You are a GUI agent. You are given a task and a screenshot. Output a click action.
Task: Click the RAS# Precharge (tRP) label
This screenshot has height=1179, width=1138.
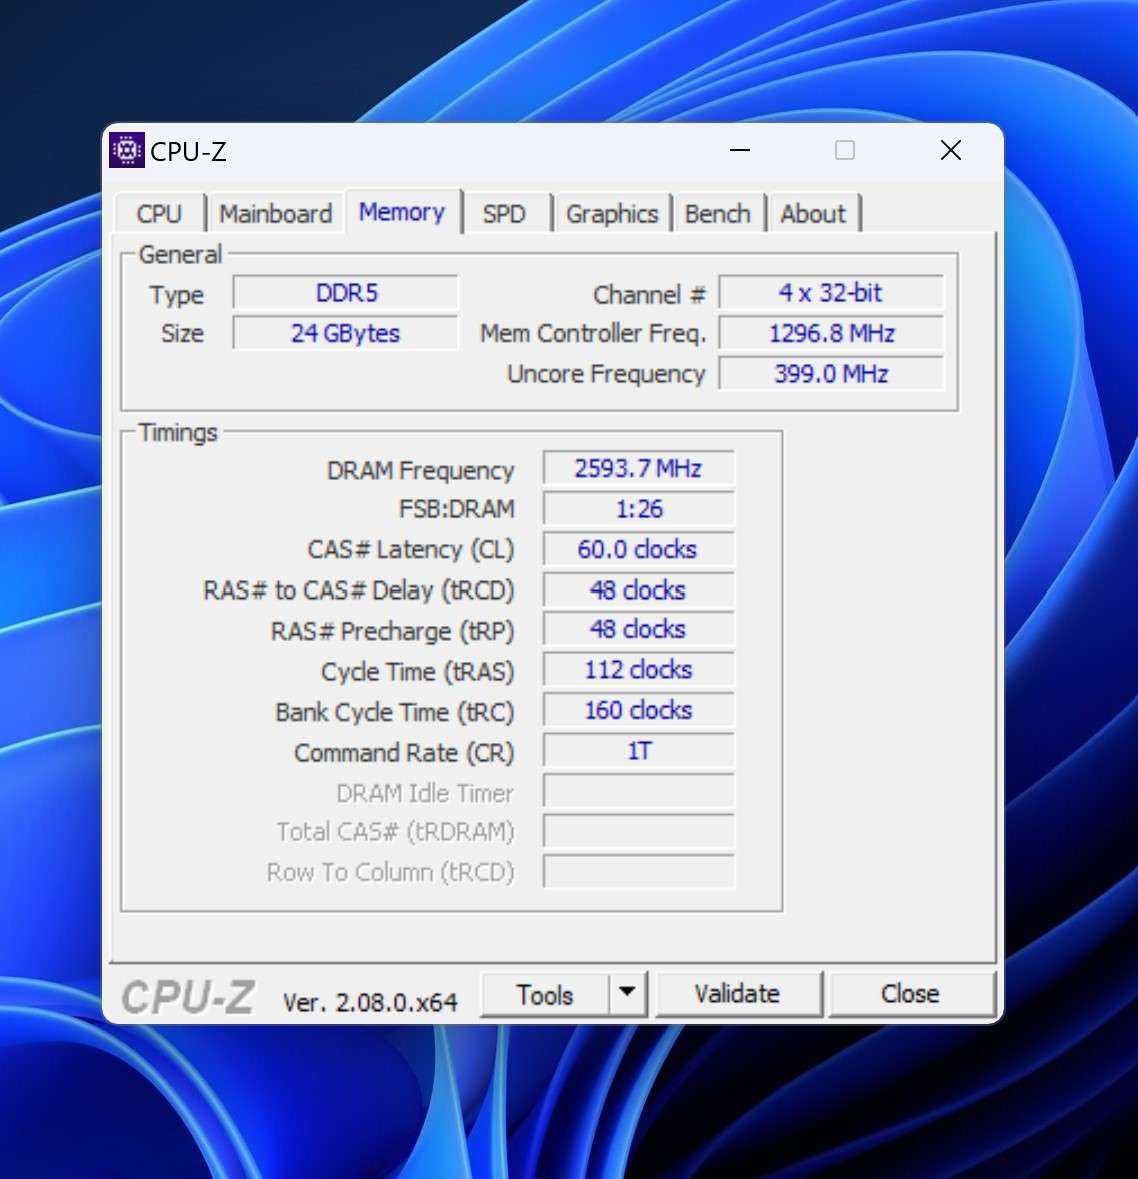[x=393, y=631]
